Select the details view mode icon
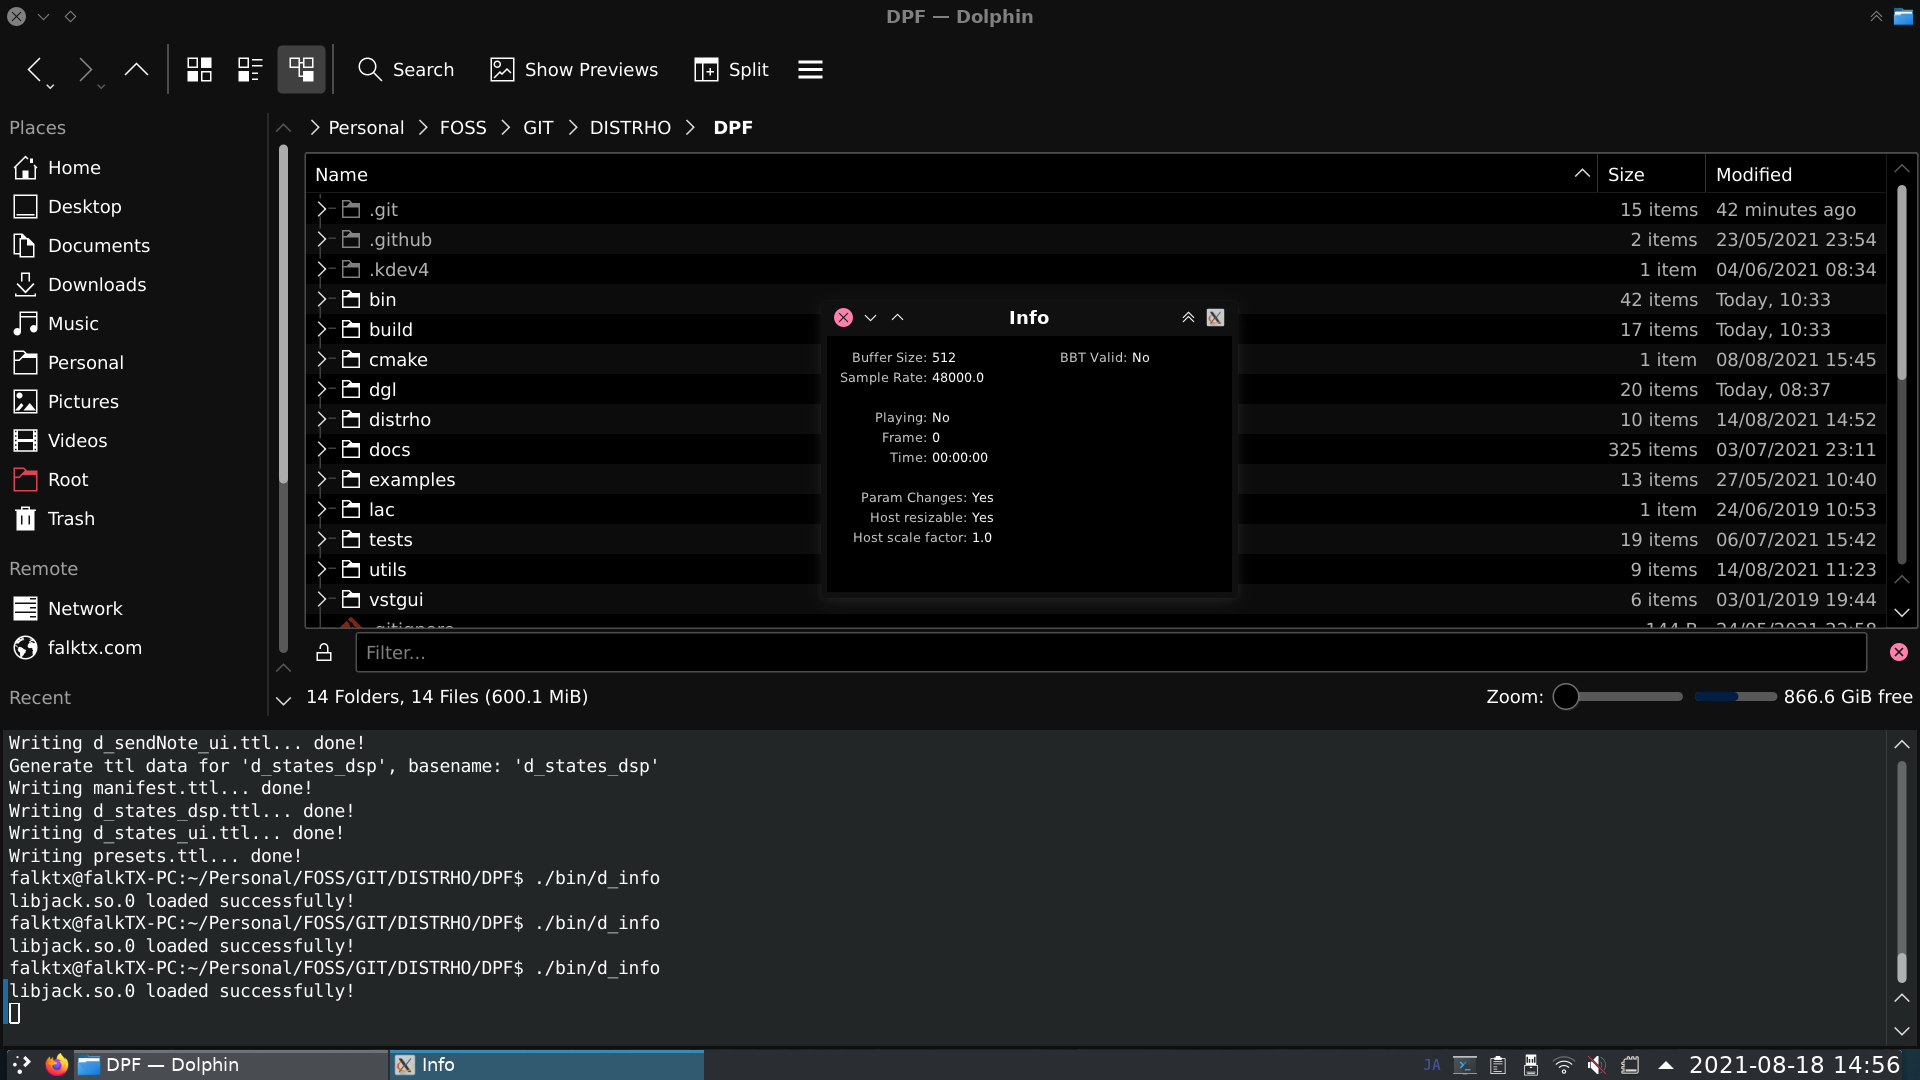Screen dimensions: 1920x1080 click(301, 69)
